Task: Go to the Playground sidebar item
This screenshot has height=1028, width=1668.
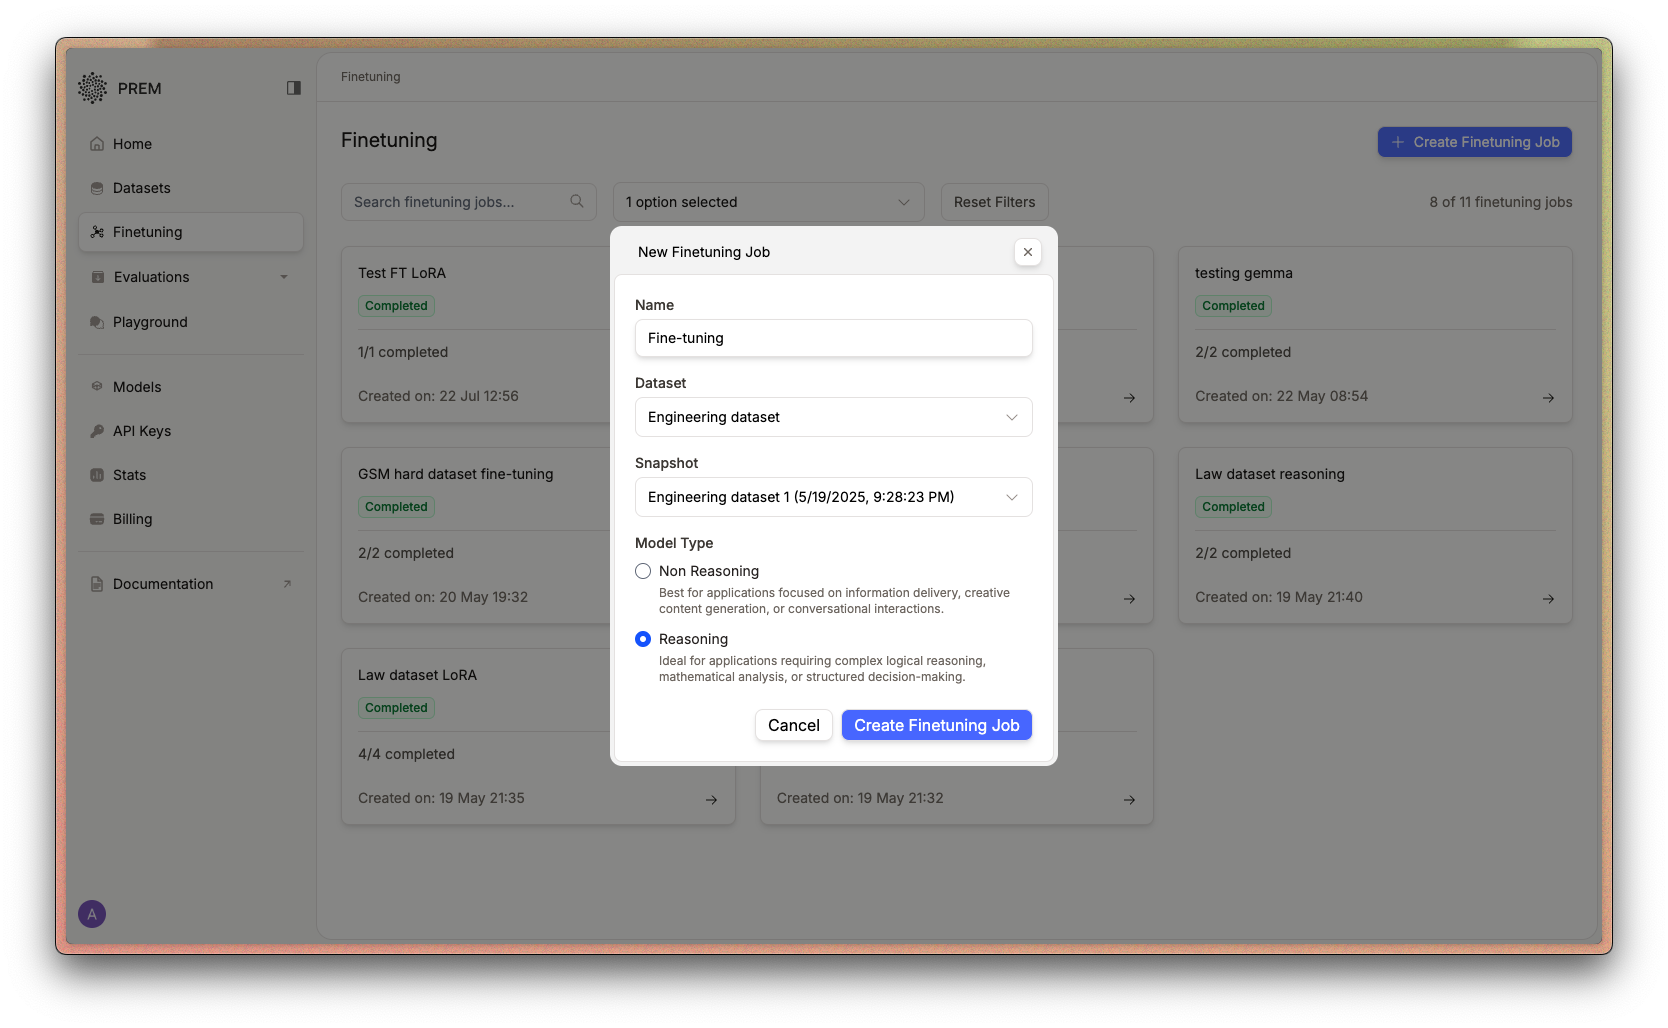Action: pos(191,322)
